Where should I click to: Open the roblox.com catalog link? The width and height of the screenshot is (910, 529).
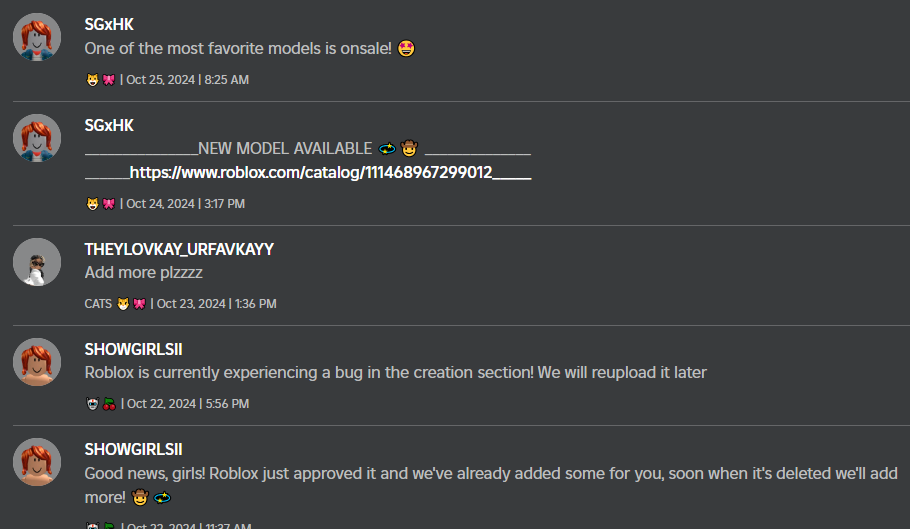(311, 173)
